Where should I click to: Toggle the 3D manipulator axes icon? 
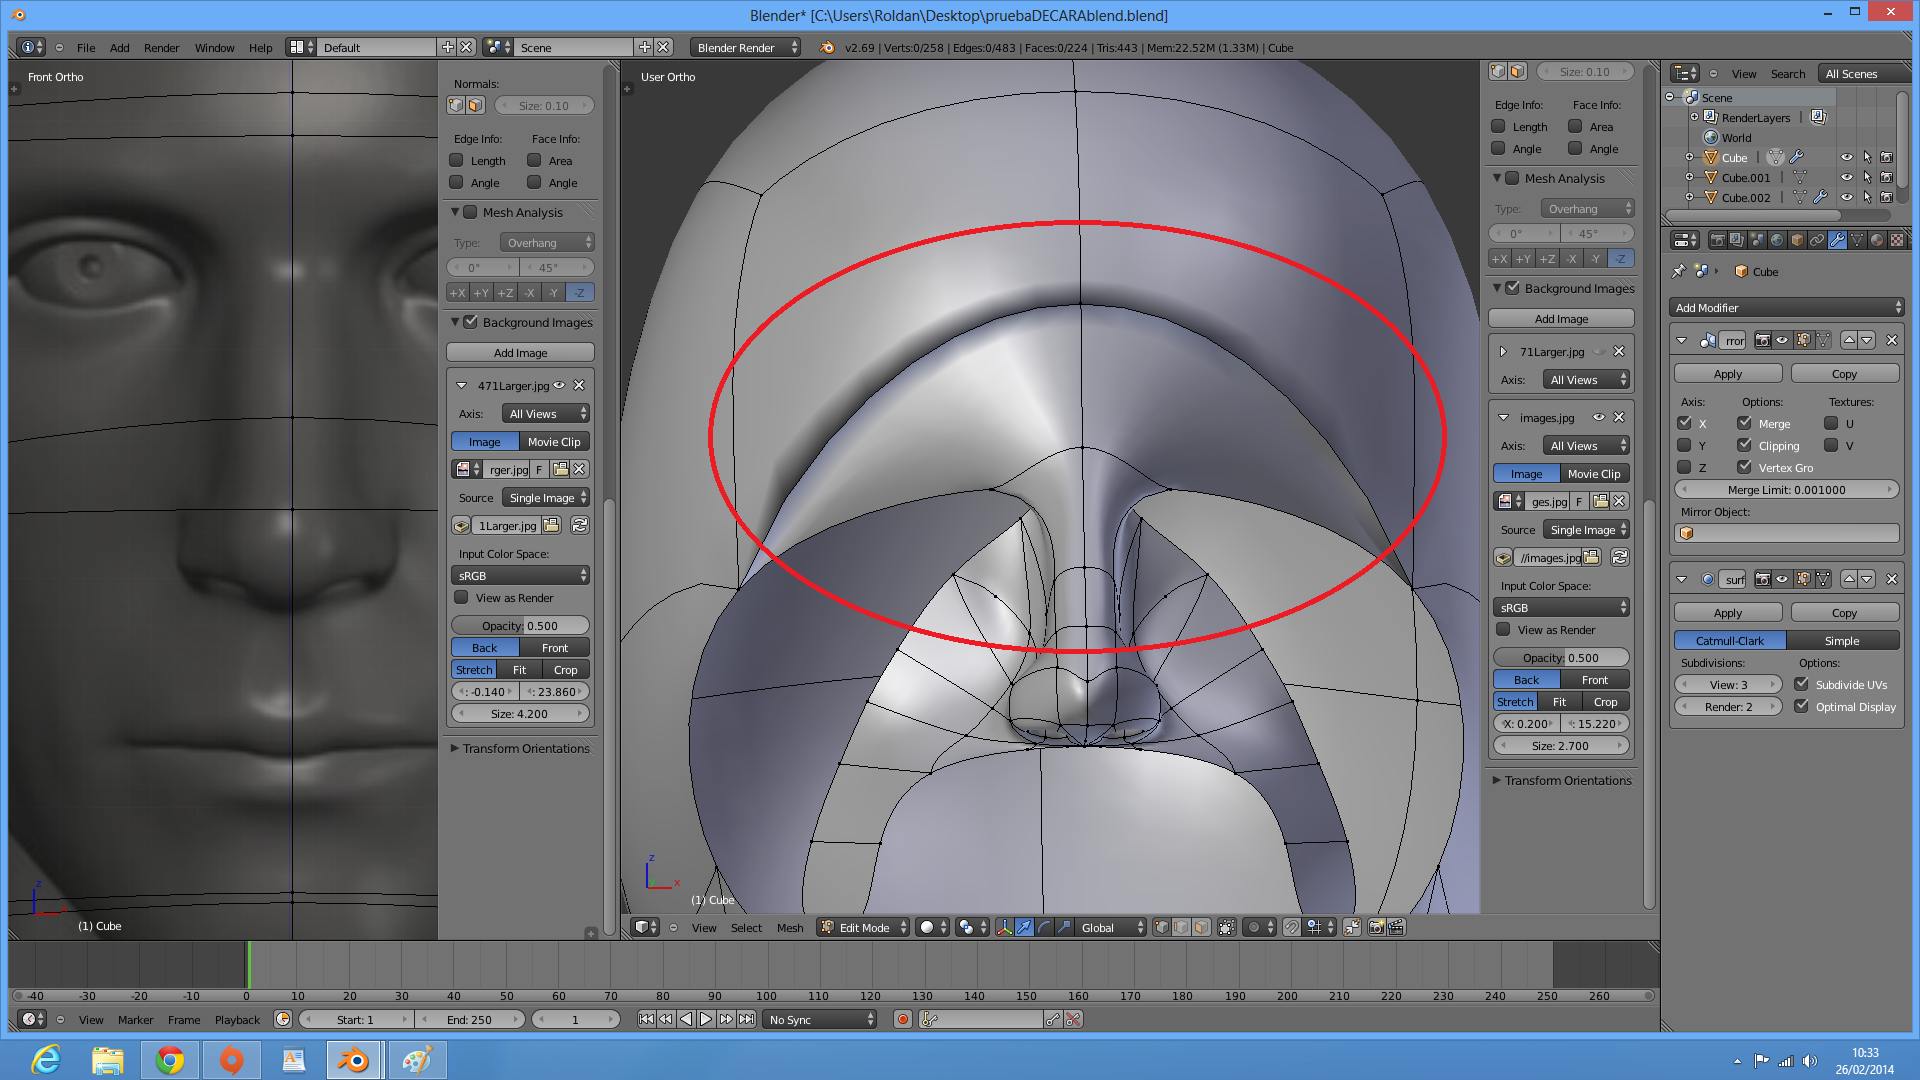tap(1004, 927)
